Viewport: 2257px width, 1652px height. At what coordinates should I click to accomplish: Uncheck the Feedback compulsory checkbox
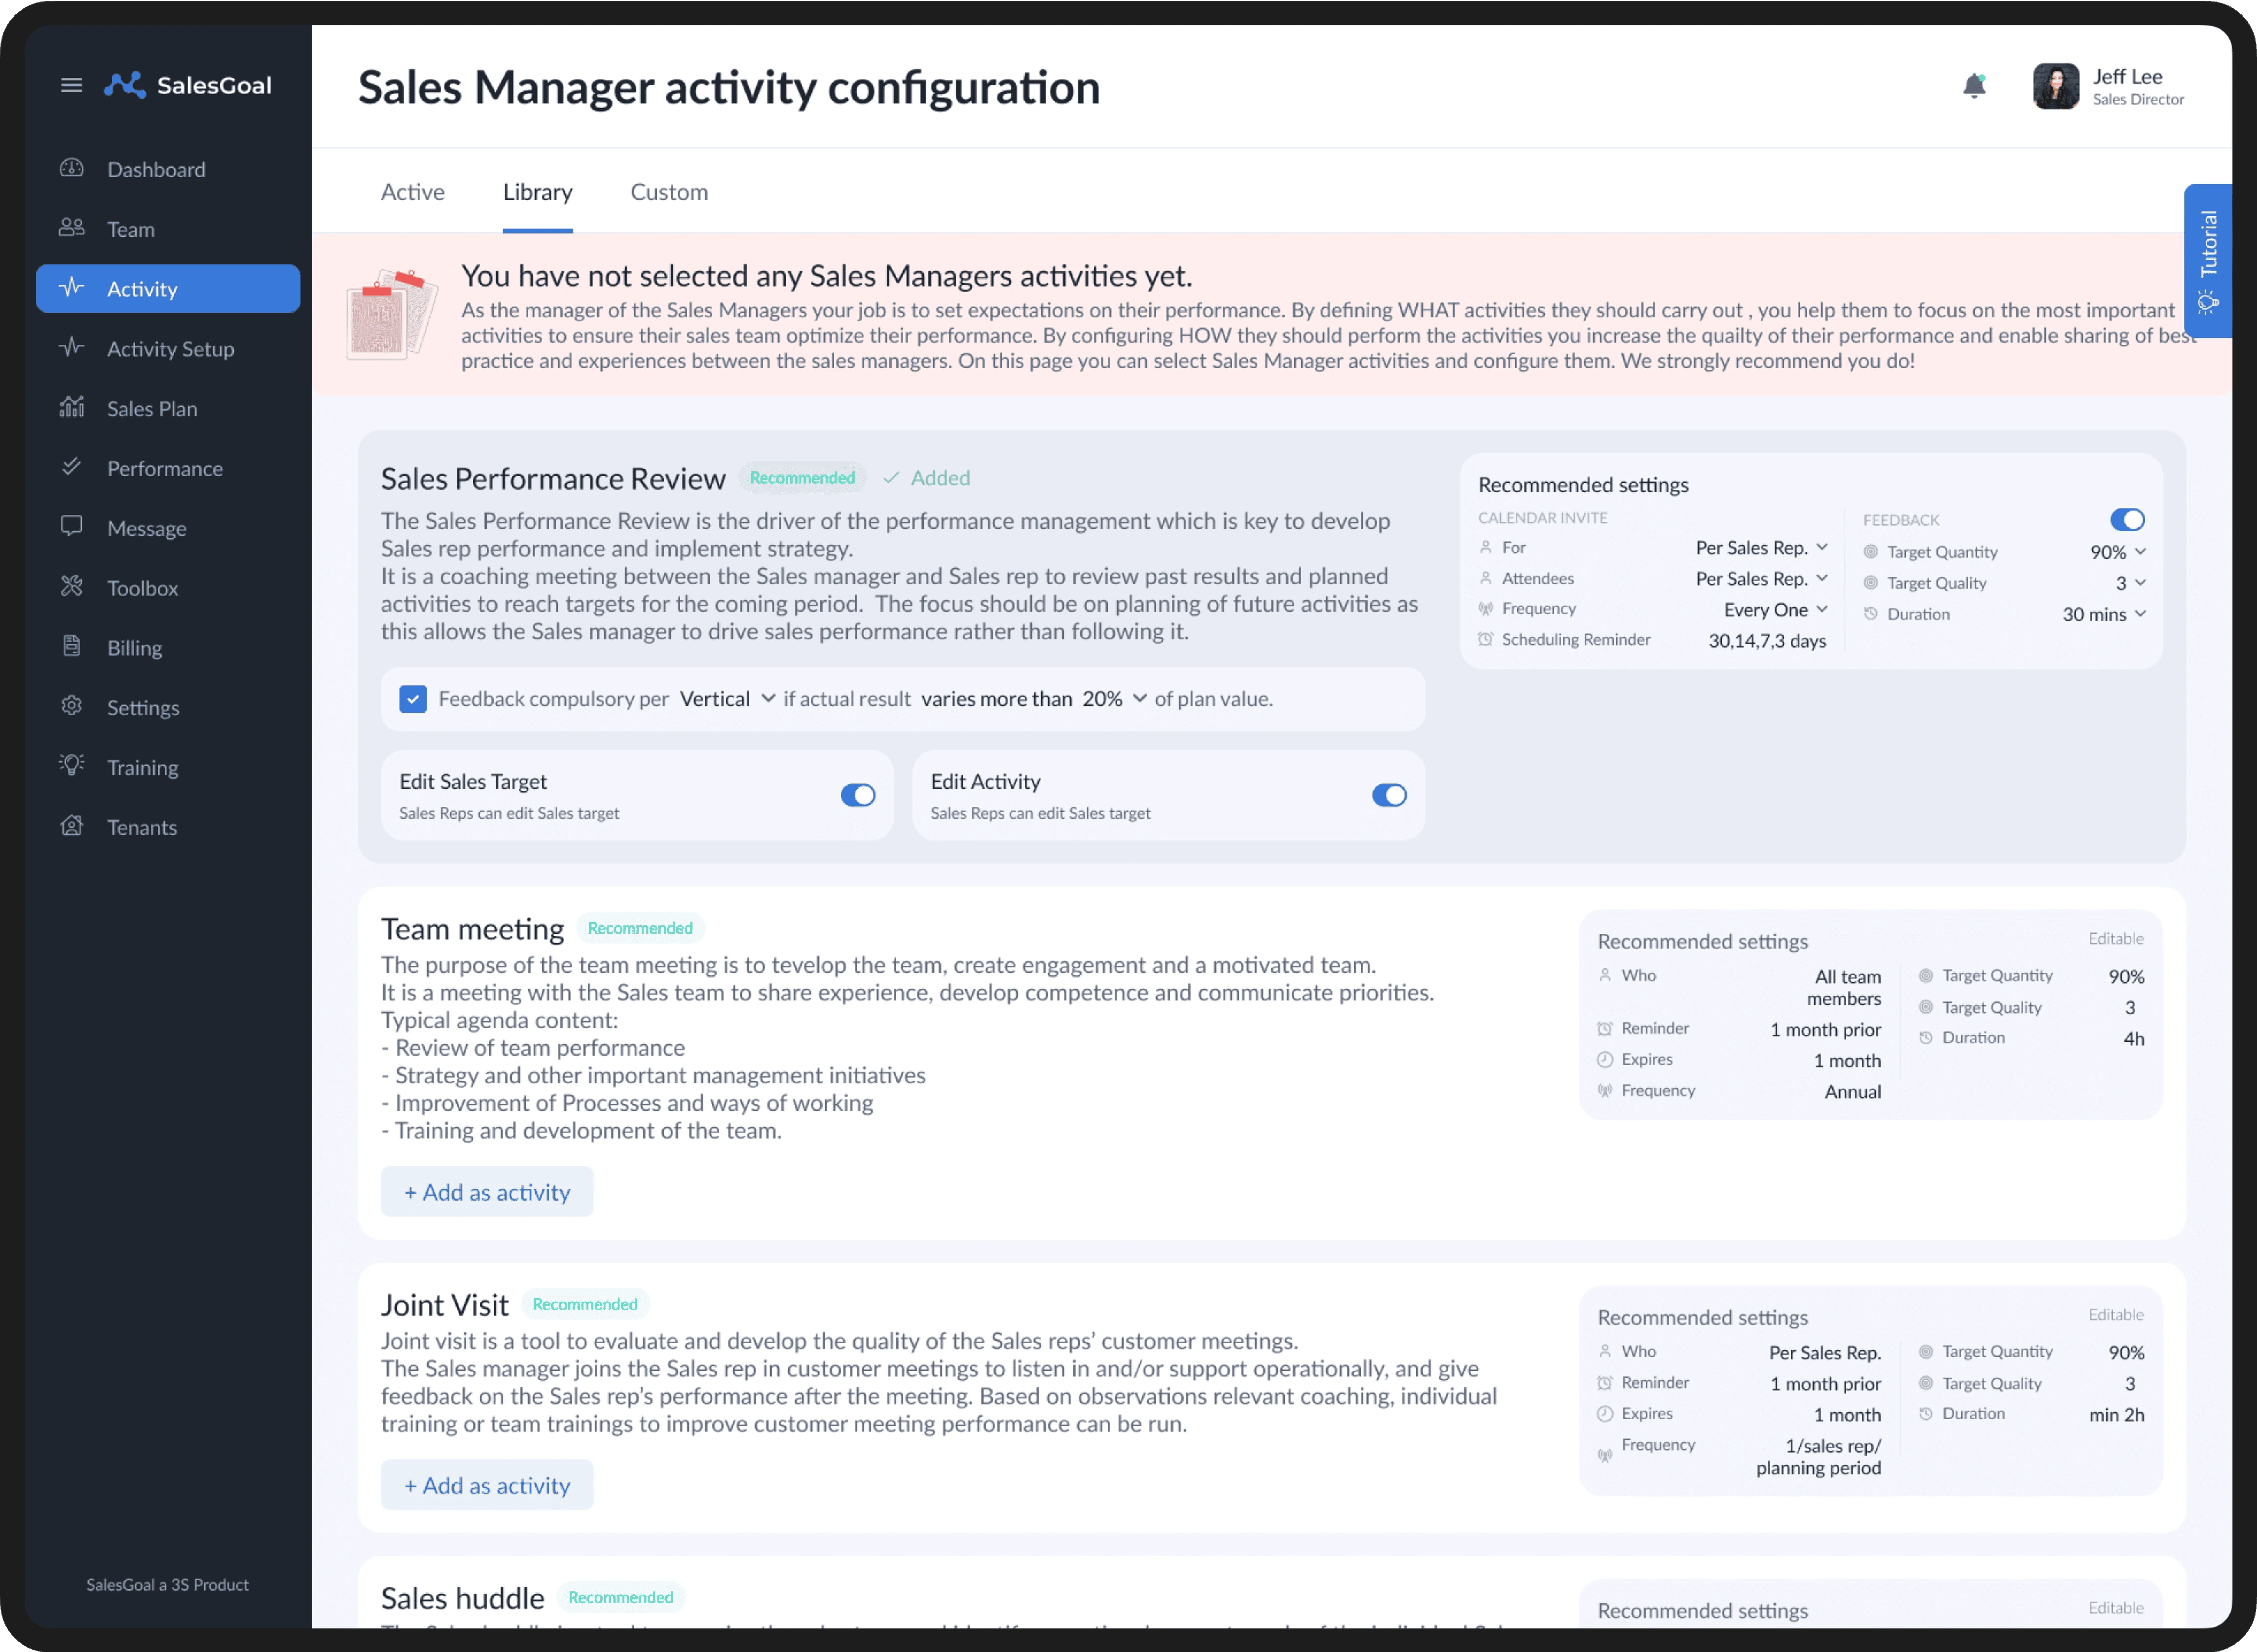[x=413, y=699]
